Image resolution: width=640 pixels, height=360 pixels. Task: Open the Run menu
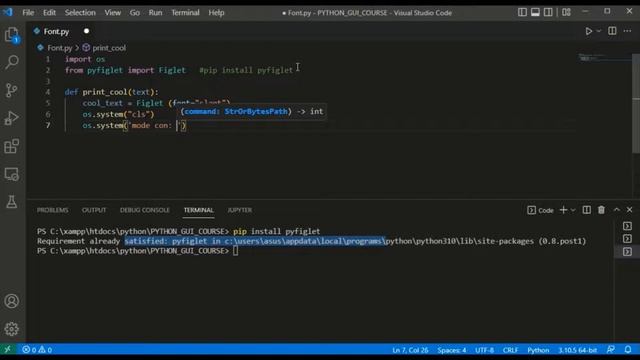[x=155, y=13]
